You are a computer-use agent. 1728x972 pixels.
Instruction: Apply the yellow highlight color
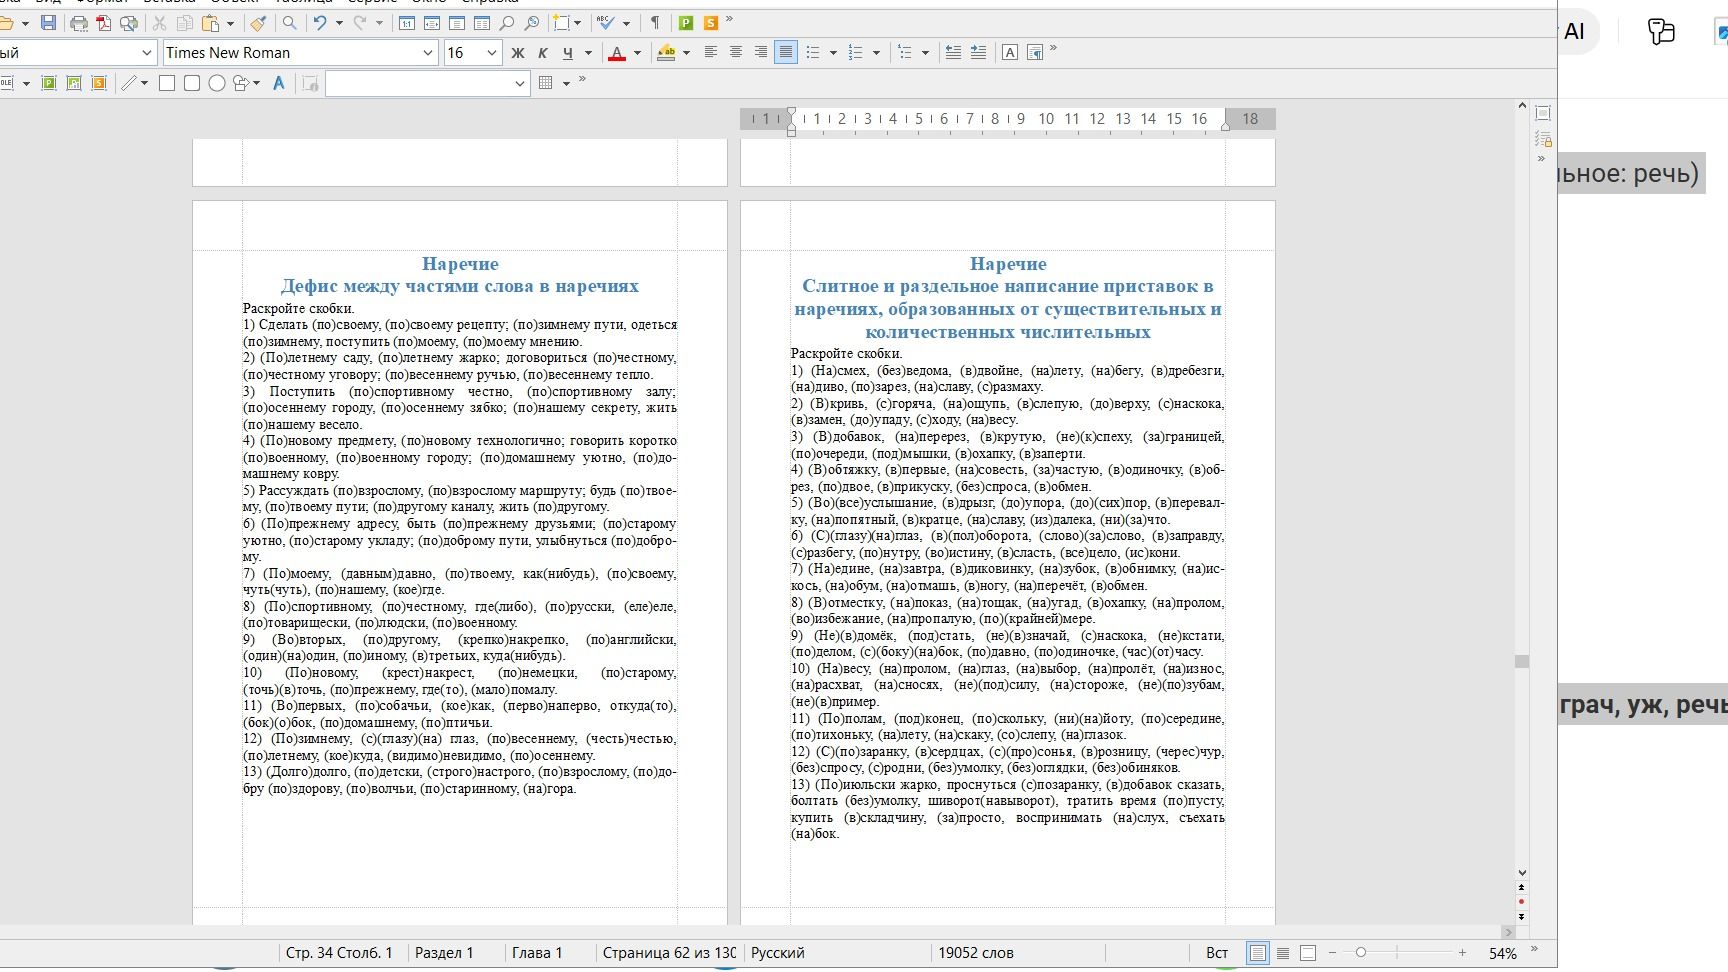(x=666, y=52)
